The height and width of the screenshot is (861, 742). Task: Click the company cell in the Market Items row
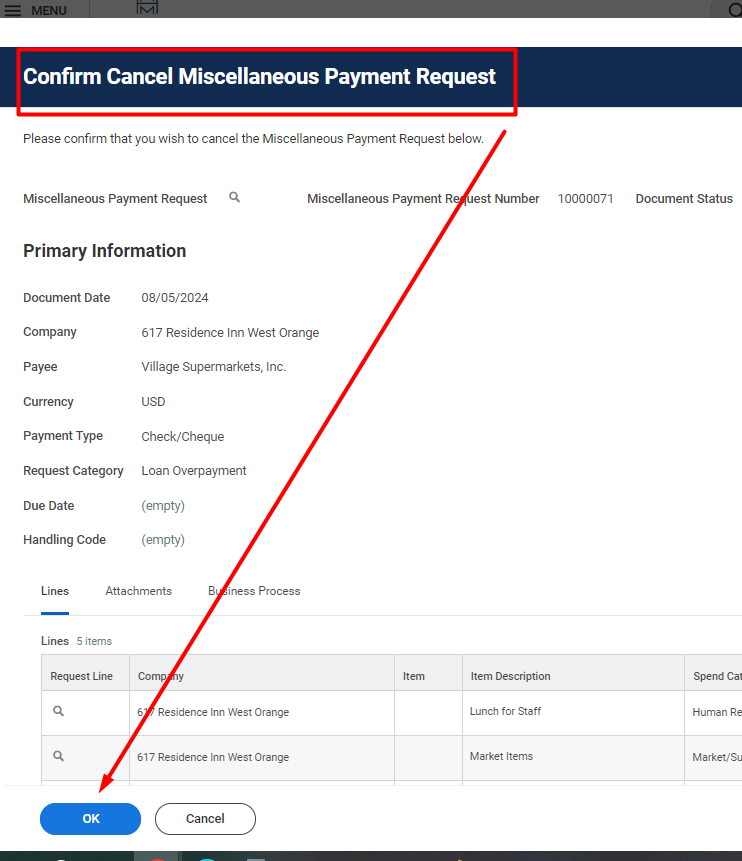(x=262, y=758)
